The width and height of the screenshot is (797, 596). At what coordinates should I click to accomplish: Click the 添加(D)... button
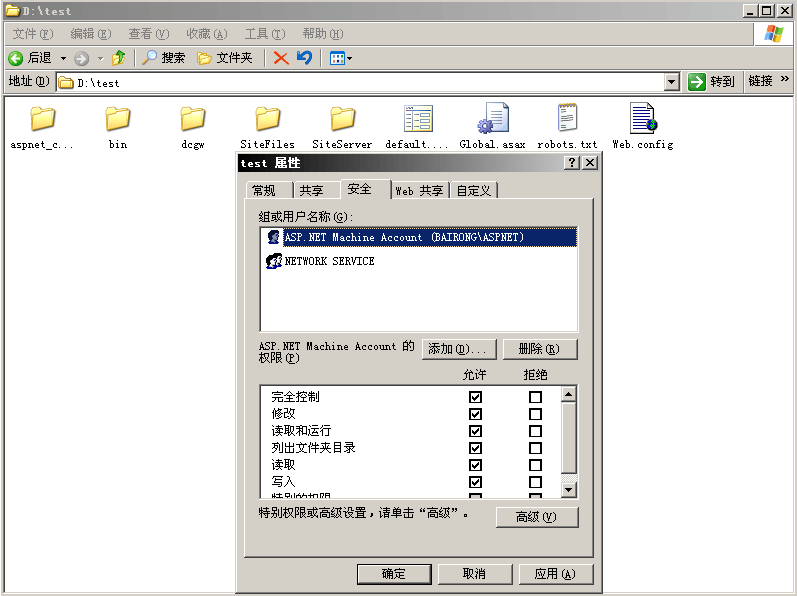coord(459,349)
